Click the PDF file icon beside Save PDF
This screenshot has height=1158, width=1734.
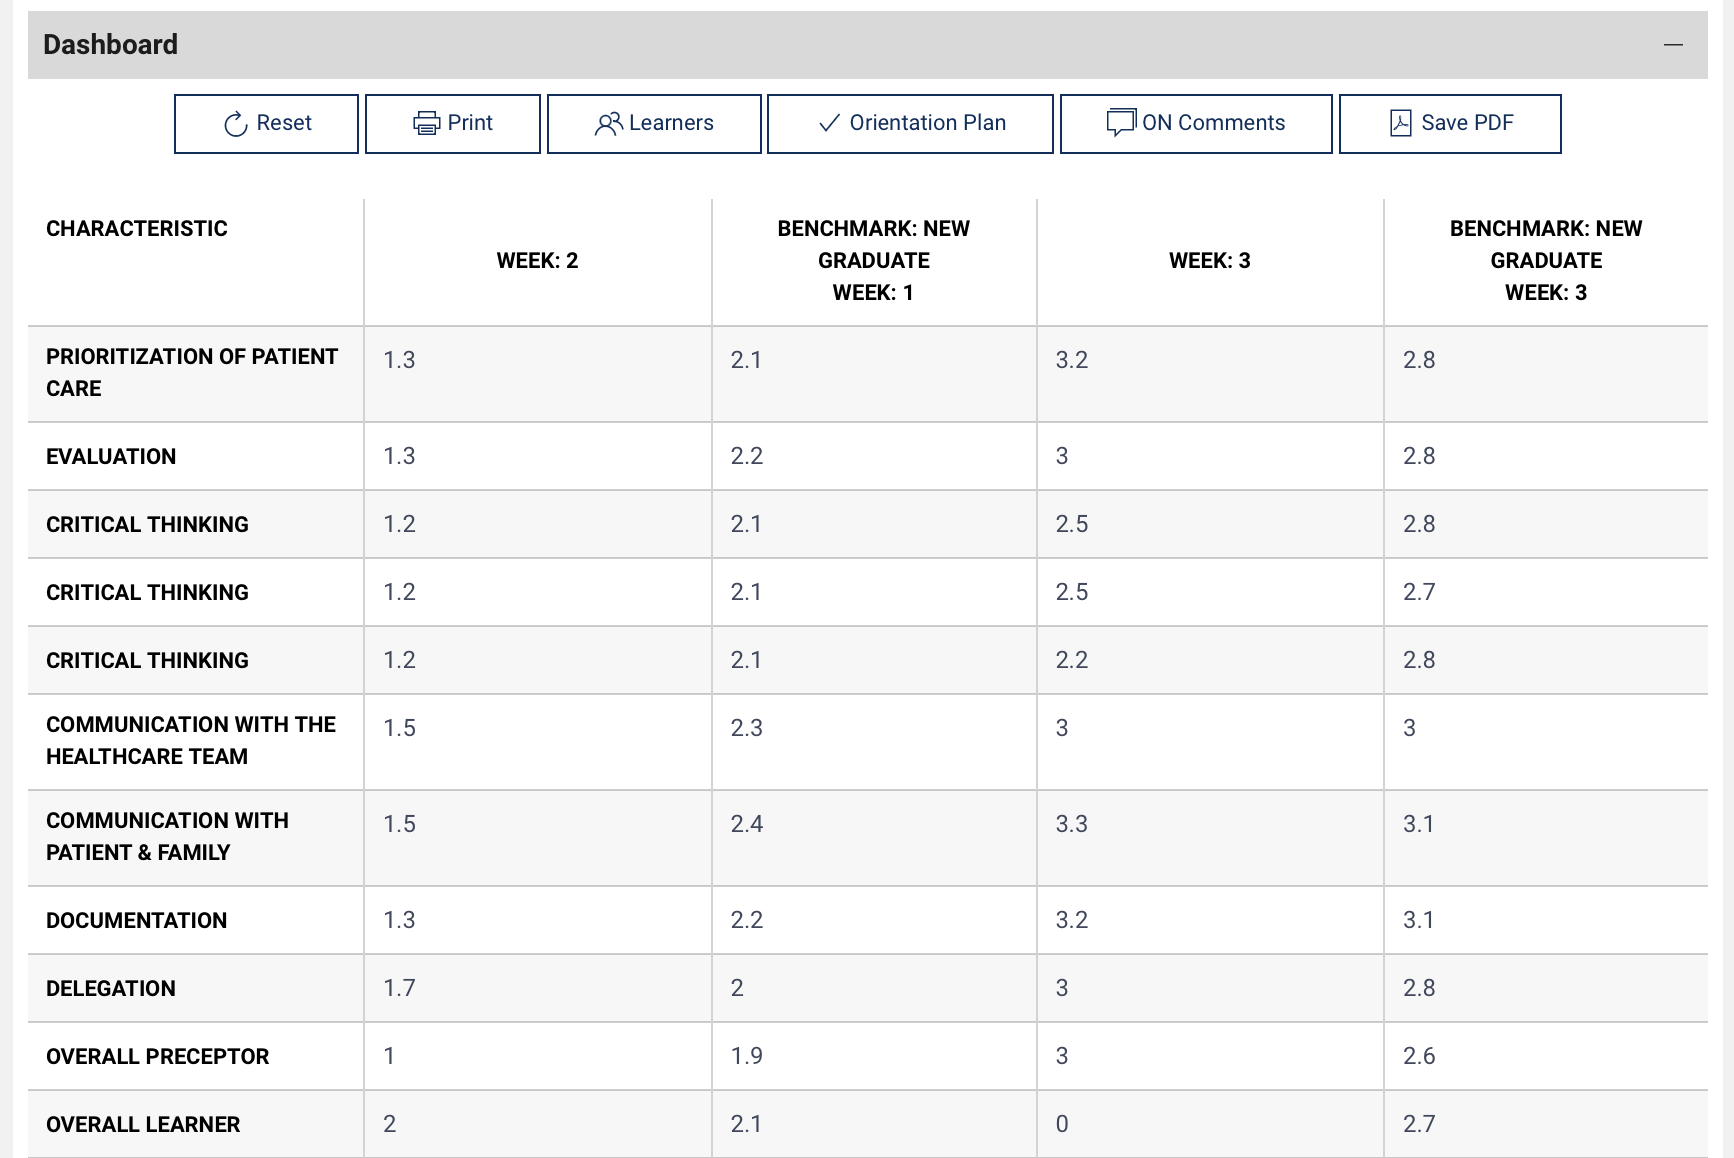coord(1401,123)
